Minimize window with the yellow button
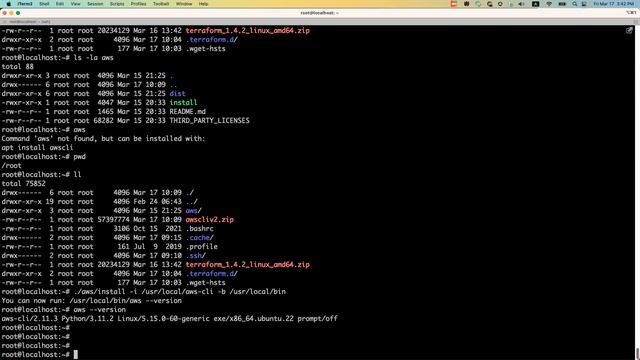Viewport: 640px width, 360px height. click(x=11, y=13)
